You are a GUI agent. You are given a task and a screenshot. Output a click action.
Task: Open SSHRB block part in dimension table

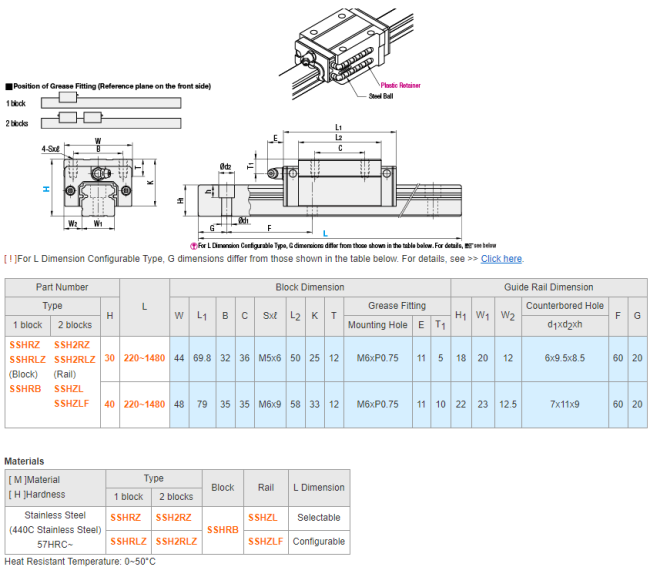(25, 388)
